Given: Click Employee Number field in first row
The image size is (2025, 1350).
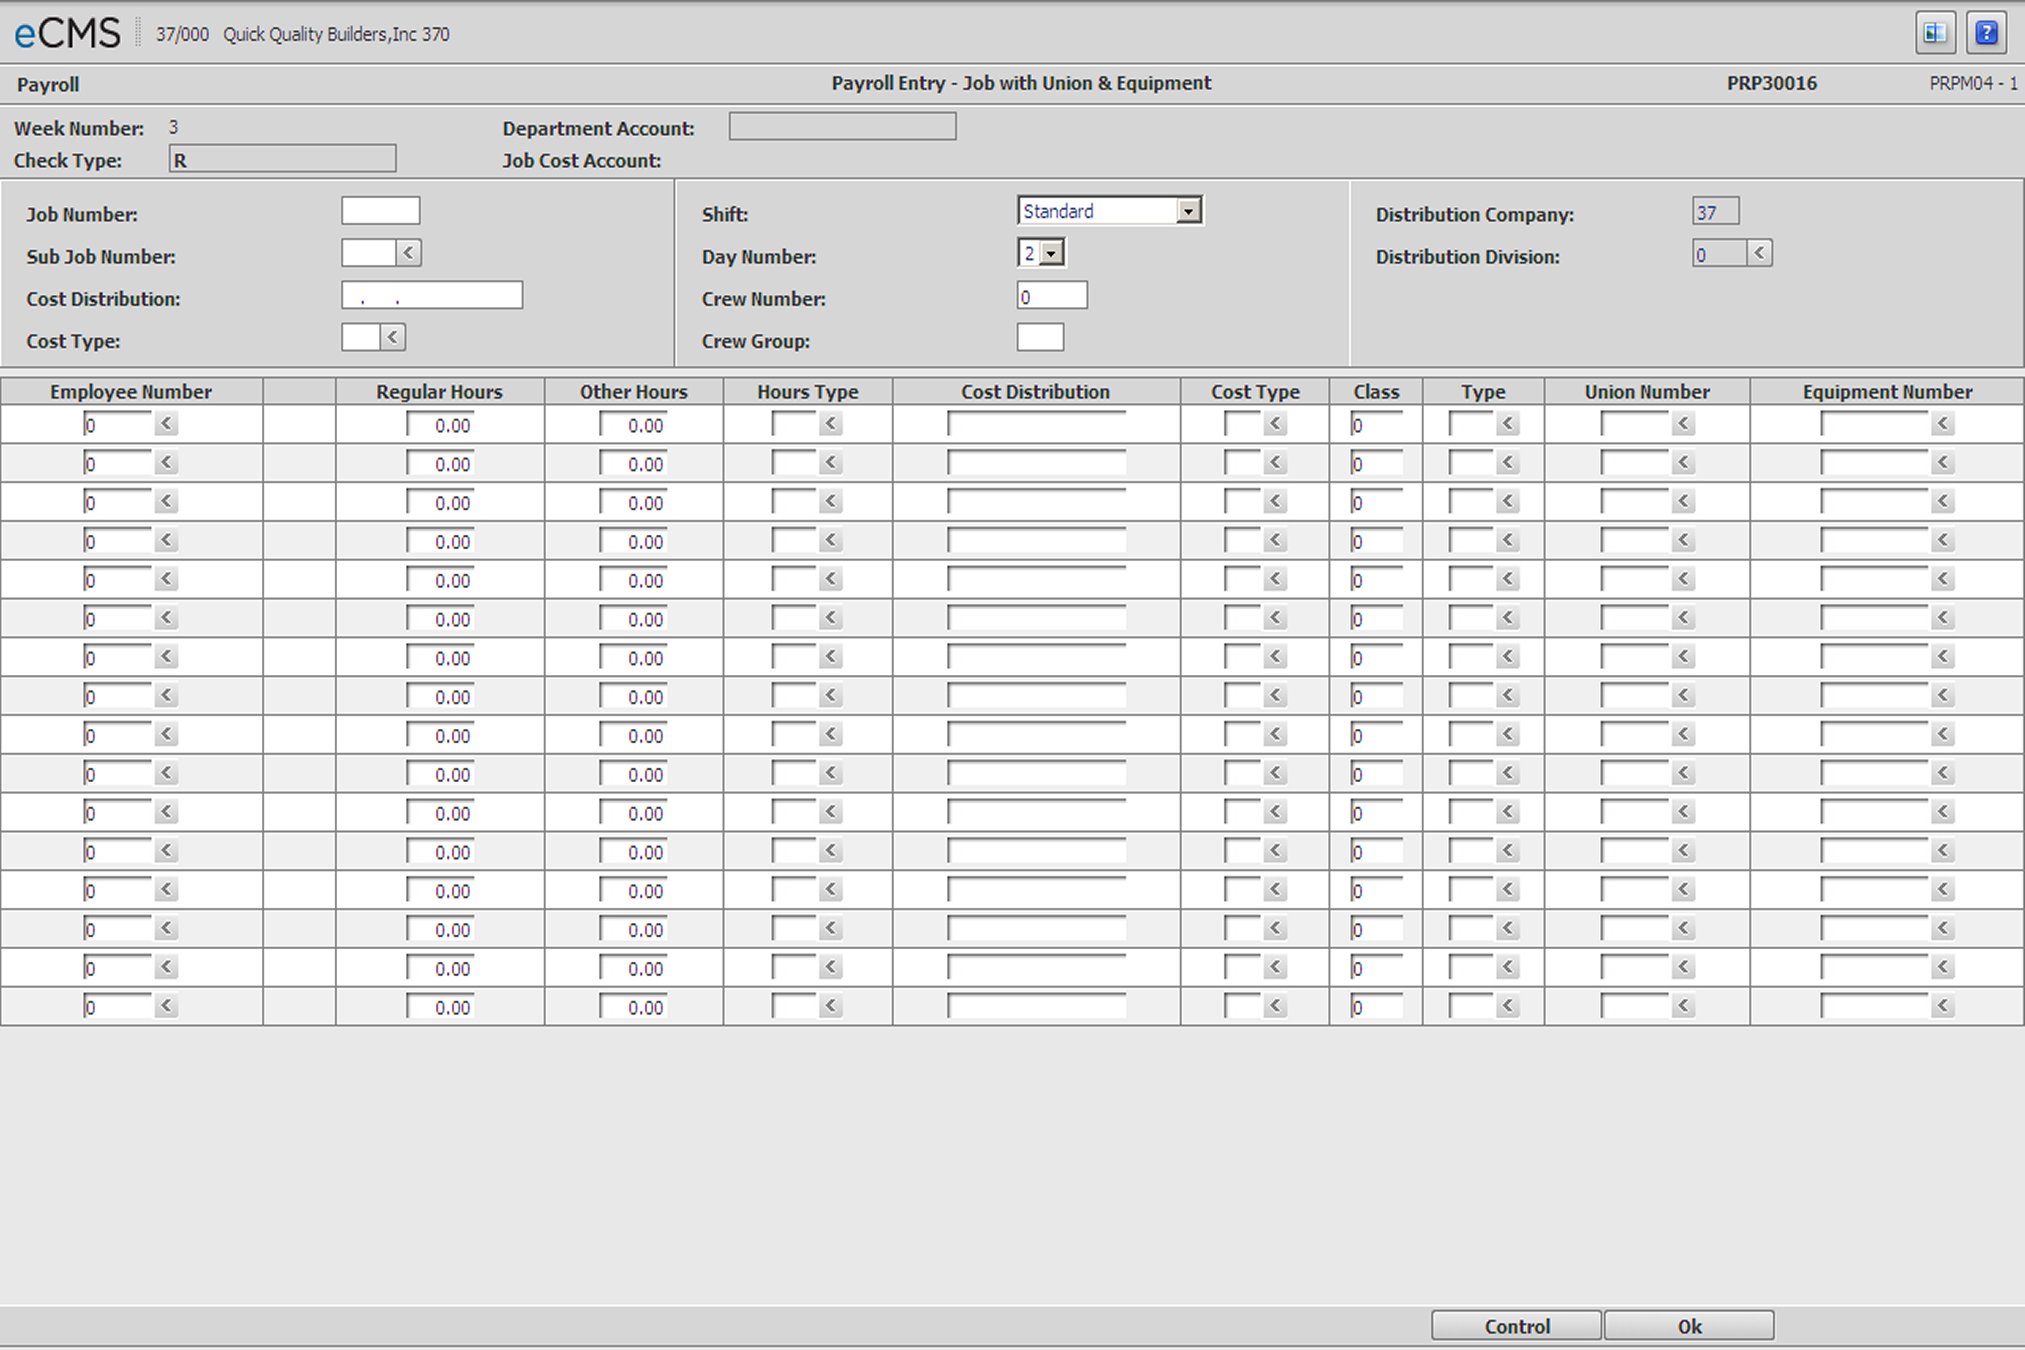Looking at the screenshot, I should (x=118, y=425).
